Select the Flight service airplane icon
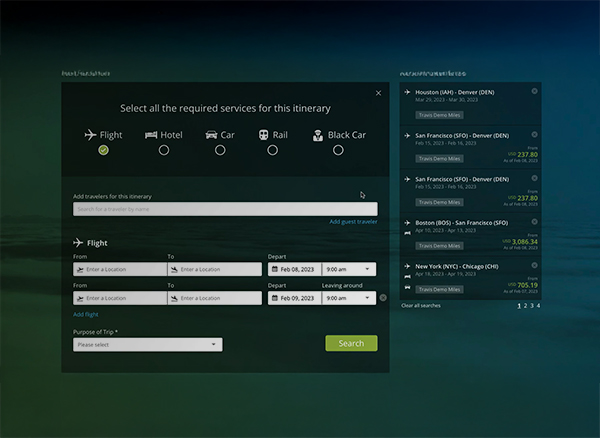The height and width of the screenshot is (438, 600). [90, 134]
